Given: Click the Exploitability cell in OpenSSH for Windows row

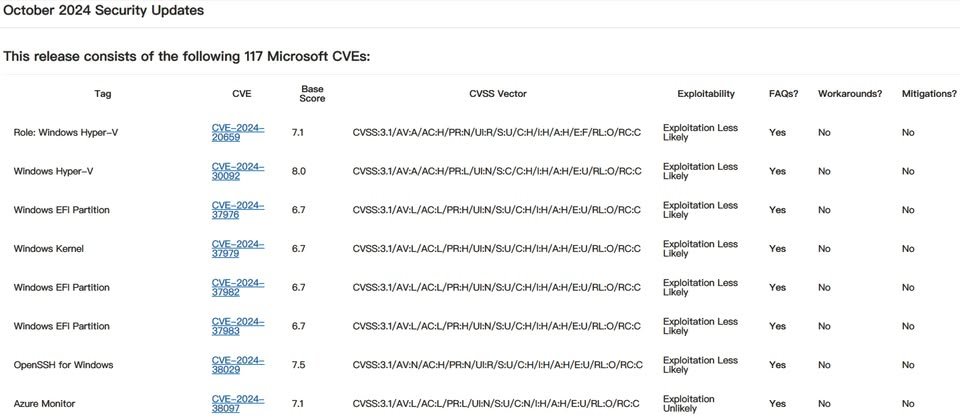Looking at the screenshot, I should (x=700, y=365).
